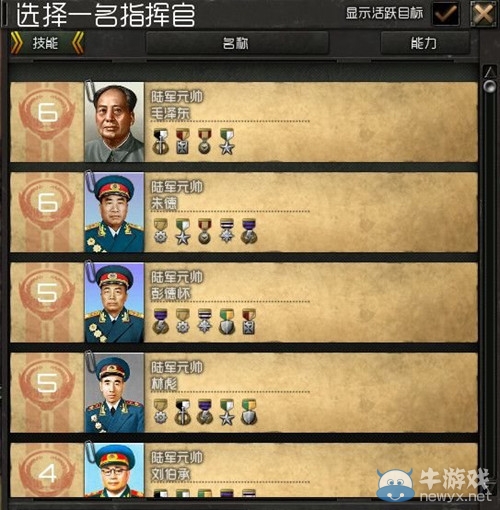Sort list by 能力 header
Viewport: 500px width, 510px height.
pyautogui.click(x=425, y=43)
